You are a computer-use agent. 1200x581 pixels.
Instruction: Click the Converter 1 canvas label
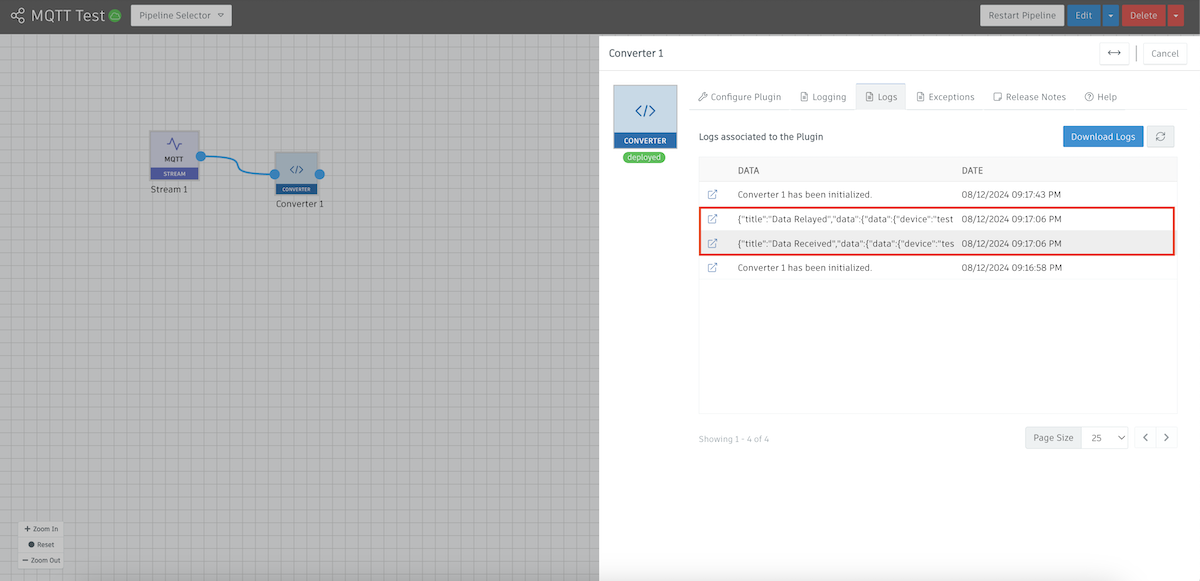click(300, 203)
